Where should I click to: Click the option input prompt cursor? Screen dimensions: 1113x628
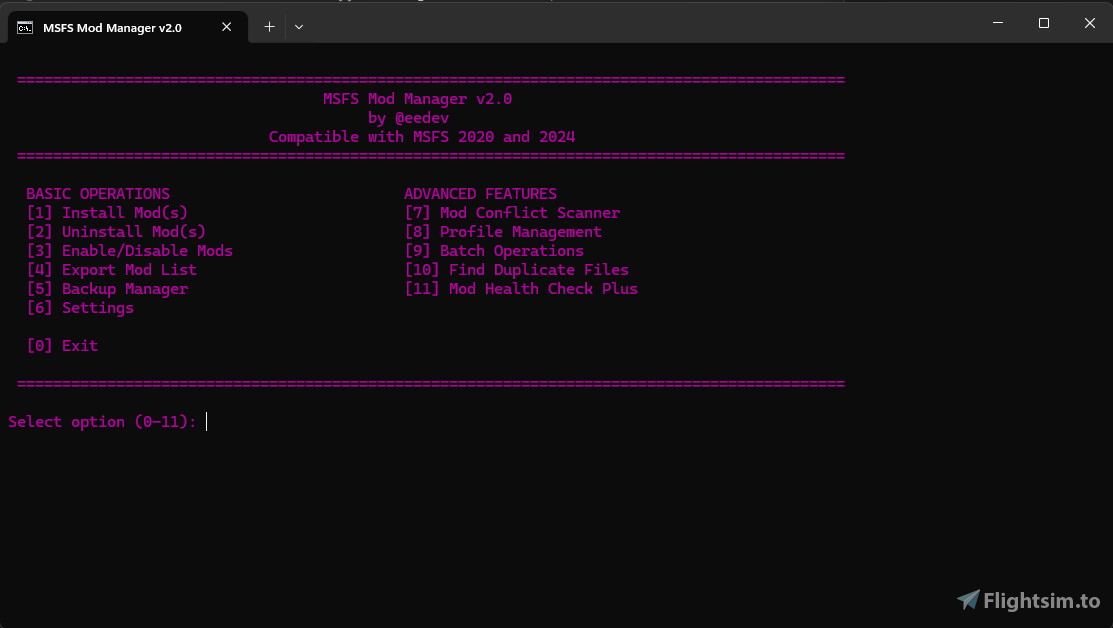pos(207,421)
